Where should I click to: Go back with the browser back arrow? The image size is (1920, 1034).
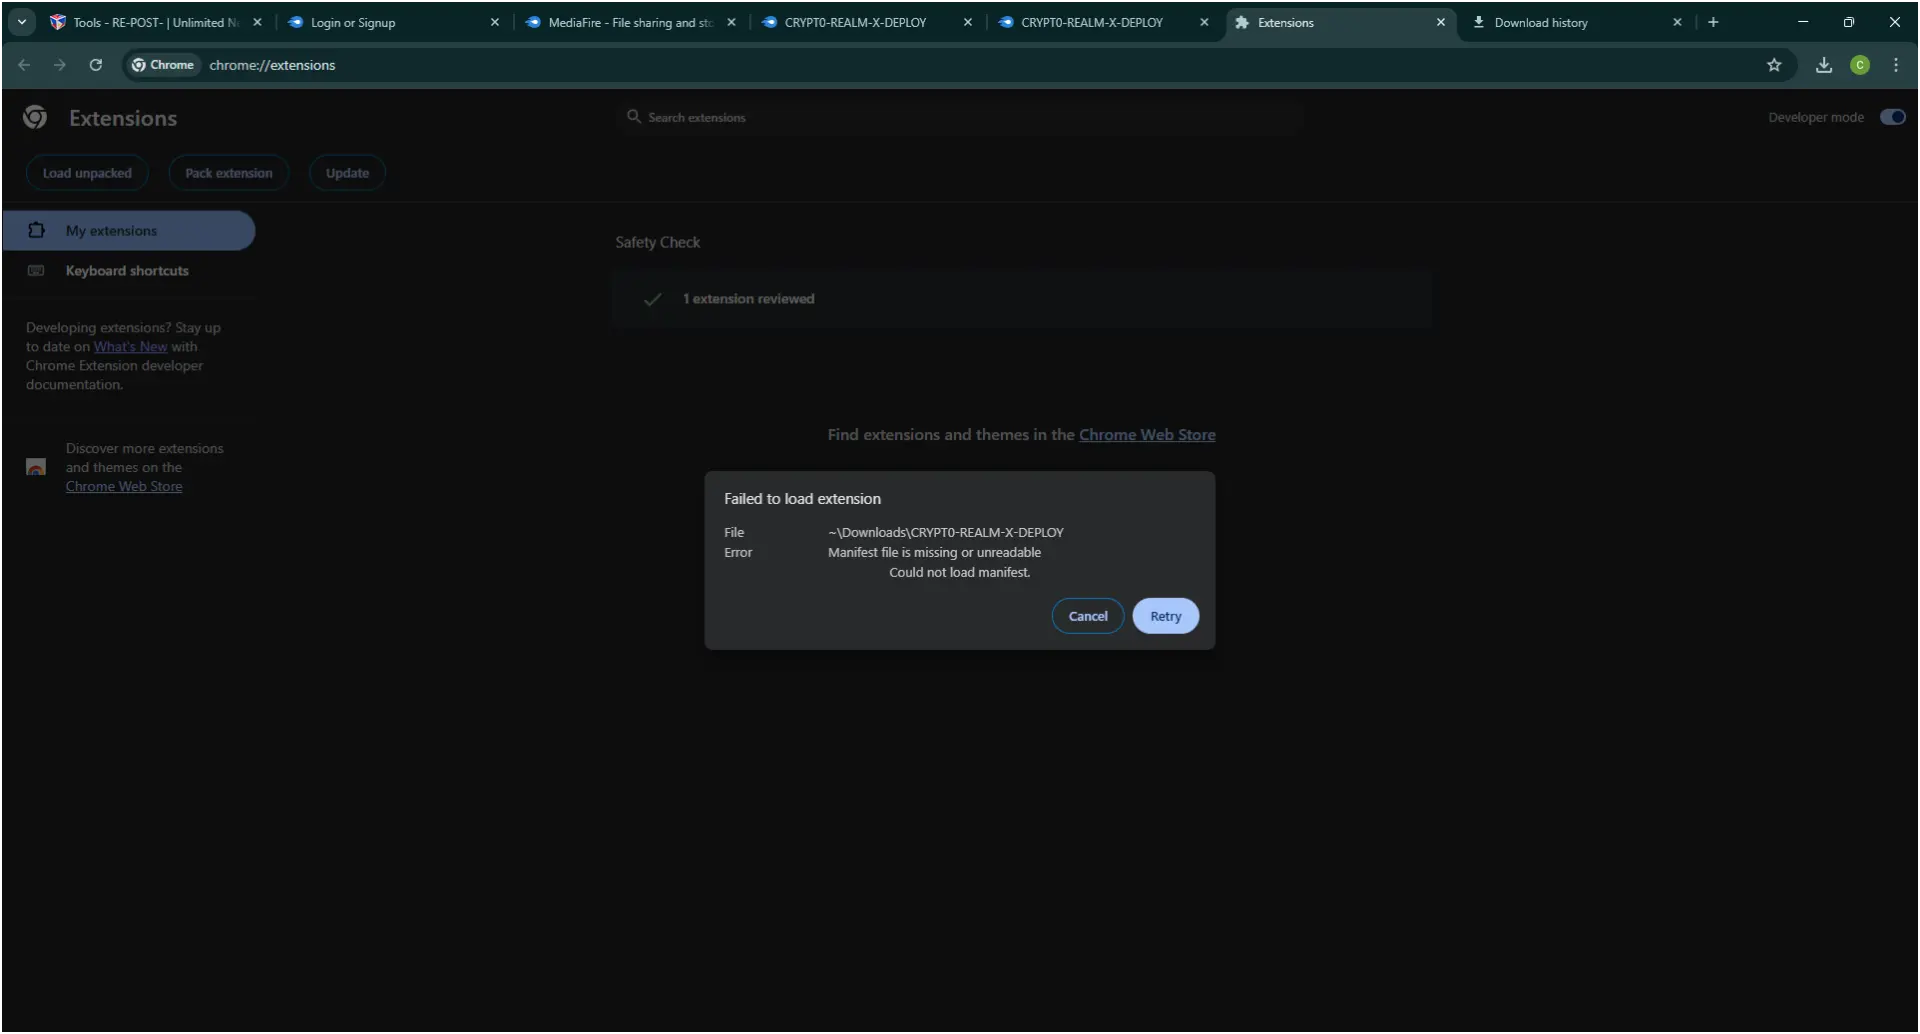pyautogui.click(x=24, y=65)
